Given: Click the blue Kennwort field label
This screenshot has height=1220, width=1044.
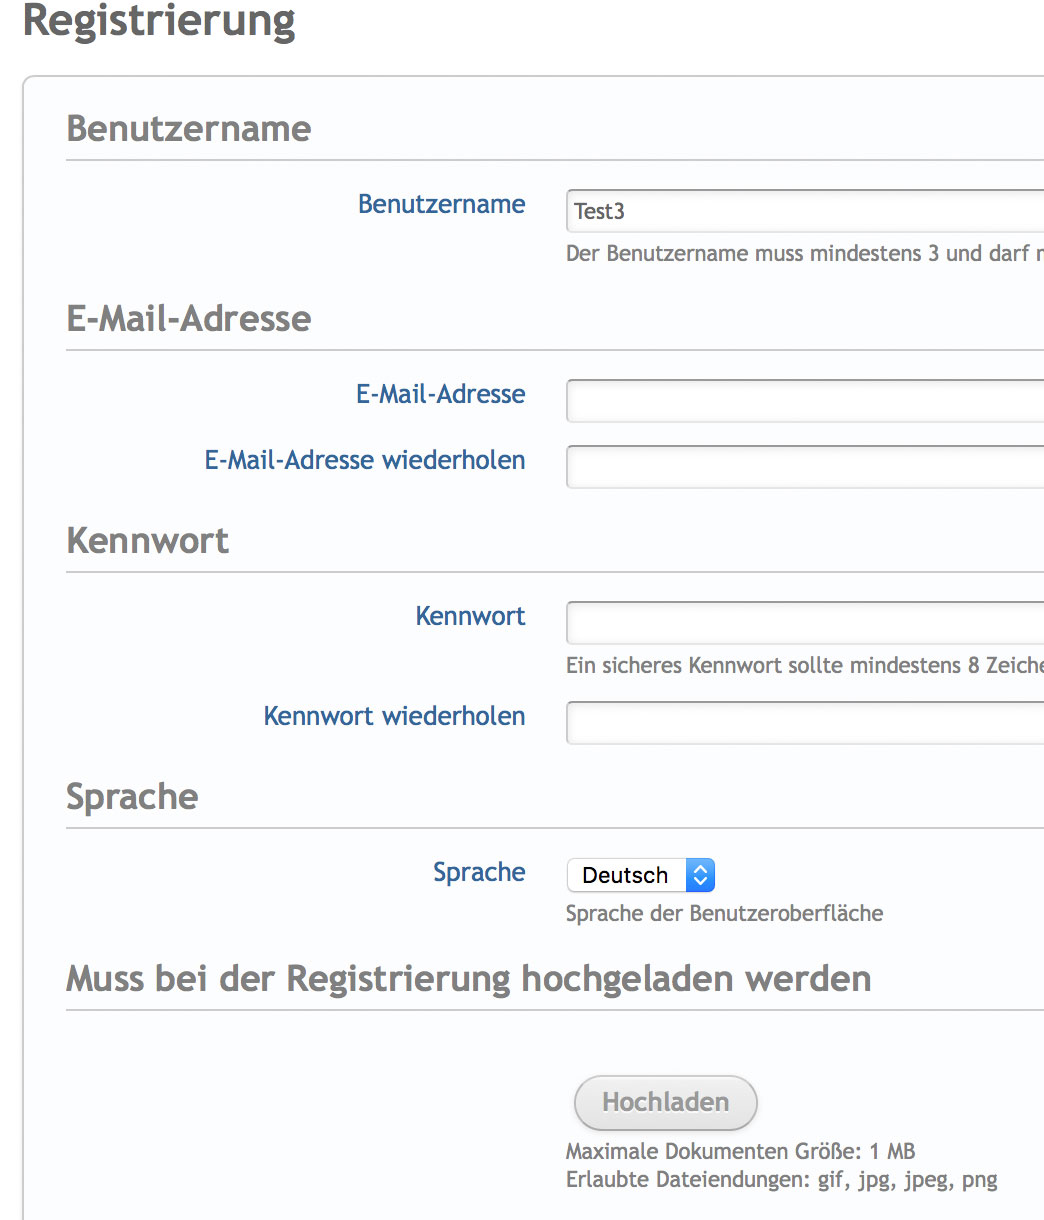Looking at the screenshot, I should click(470, 616).
